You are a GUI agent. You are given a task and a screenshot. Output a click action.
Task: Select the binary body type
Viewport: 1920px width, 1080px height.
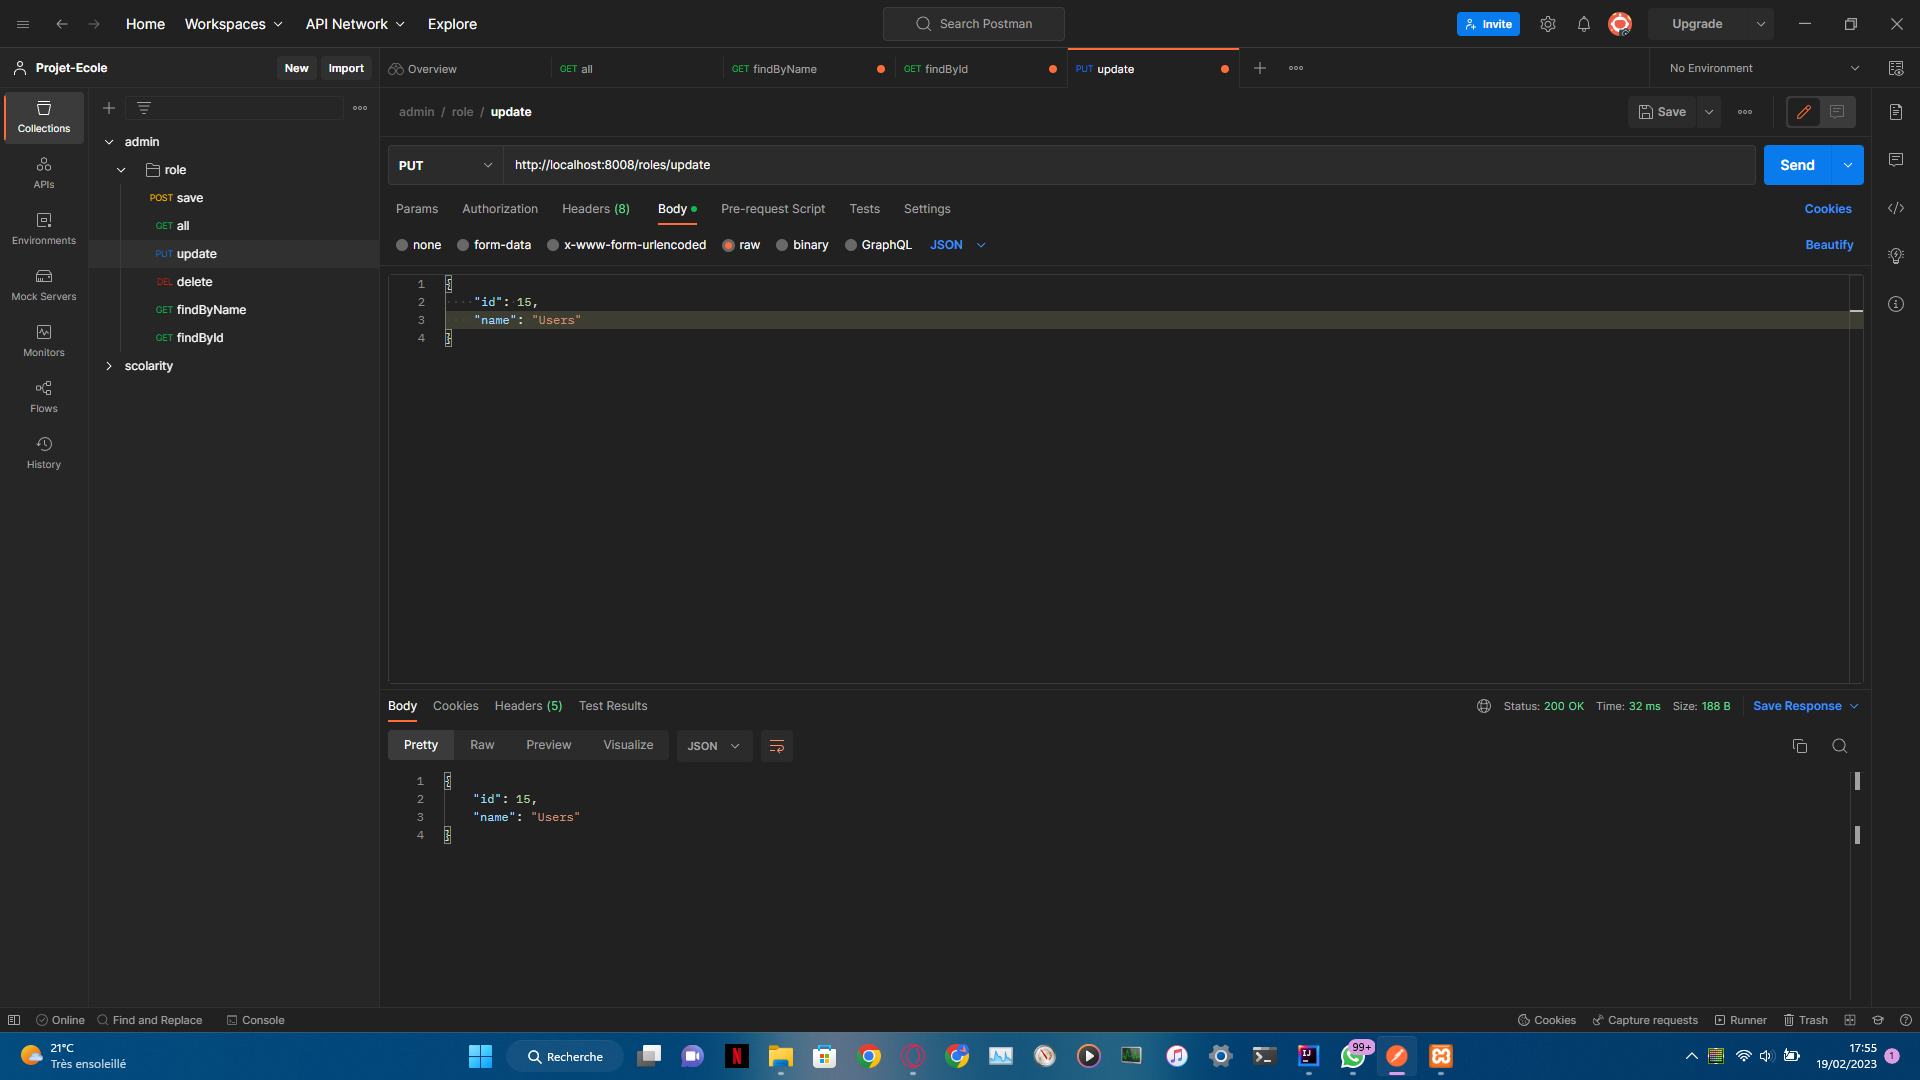pos(802,245)
